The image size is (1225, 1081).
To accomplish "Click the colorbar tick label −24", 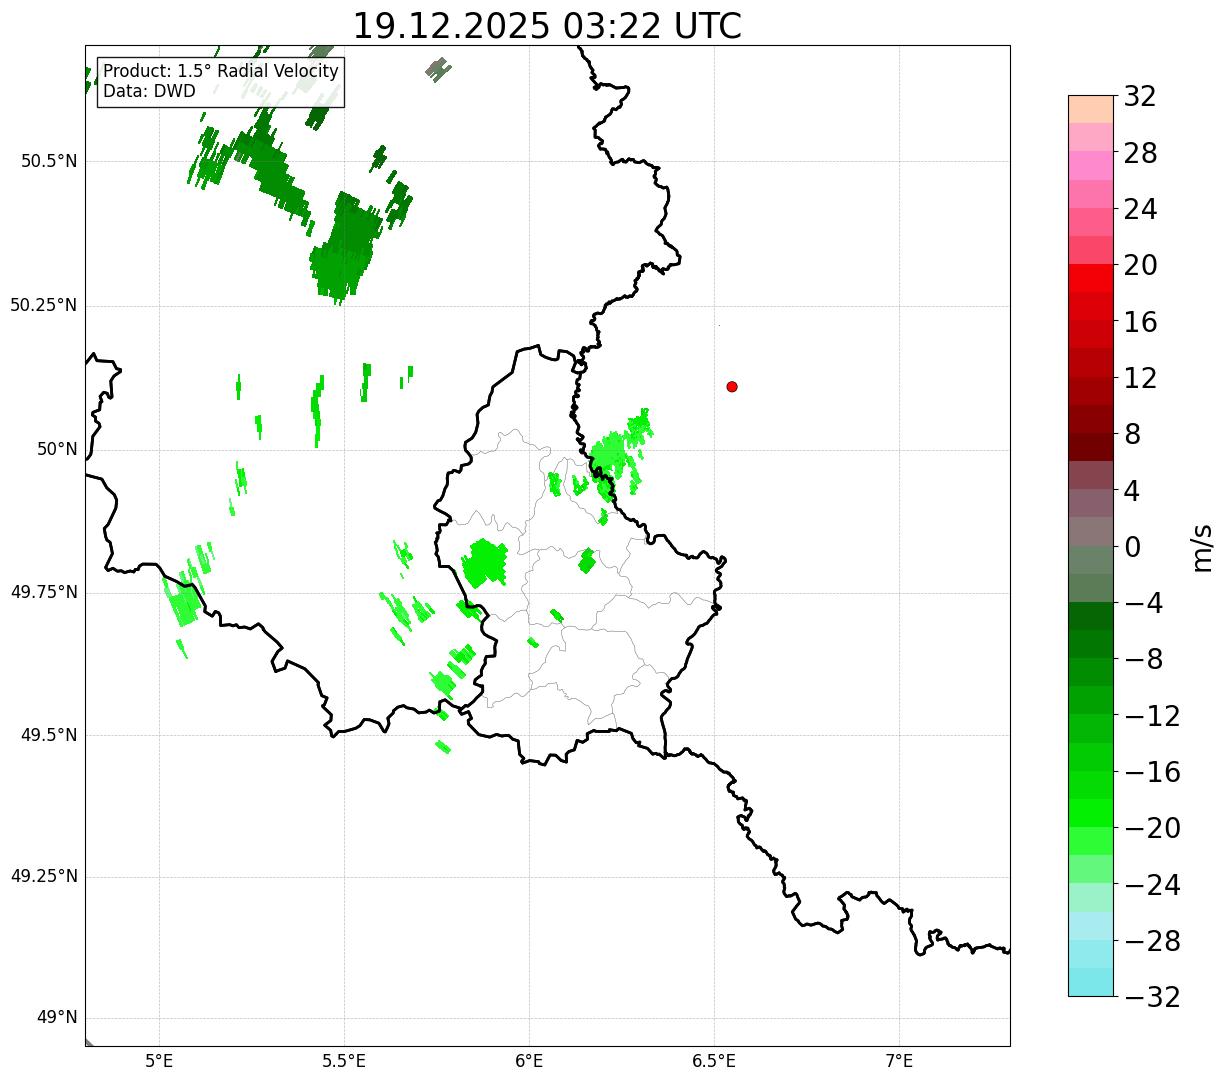I will click(x=1152, y=885).
